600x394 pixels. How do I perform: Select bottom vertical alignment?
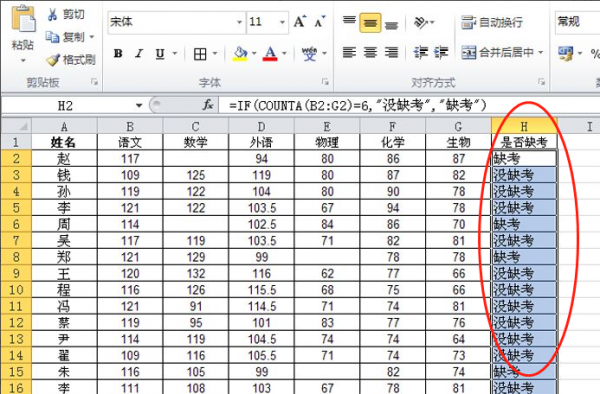pos(391,25)
